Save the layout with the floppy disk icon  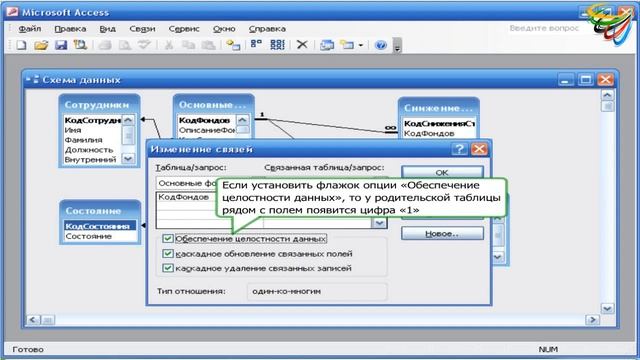[x=61, y=45]
